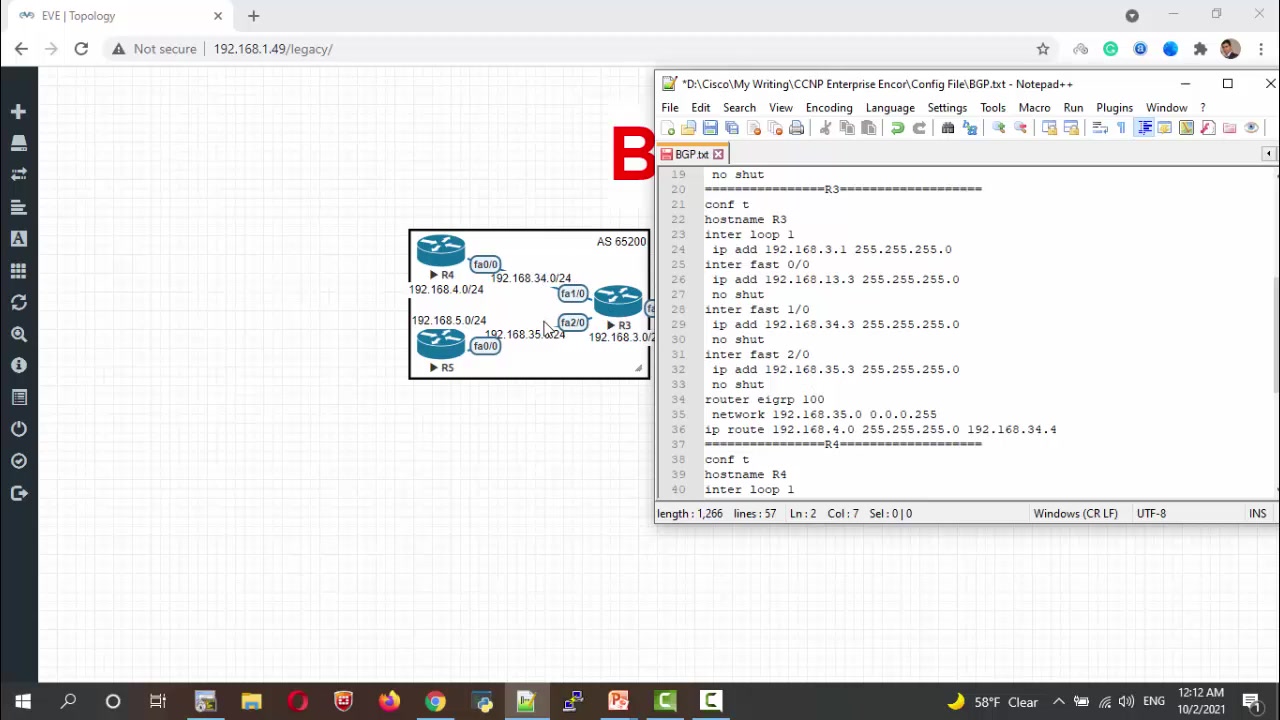The image size is (1280, 720).
Task: Bookmark this page with the star icon
Action: (1043, 49)
